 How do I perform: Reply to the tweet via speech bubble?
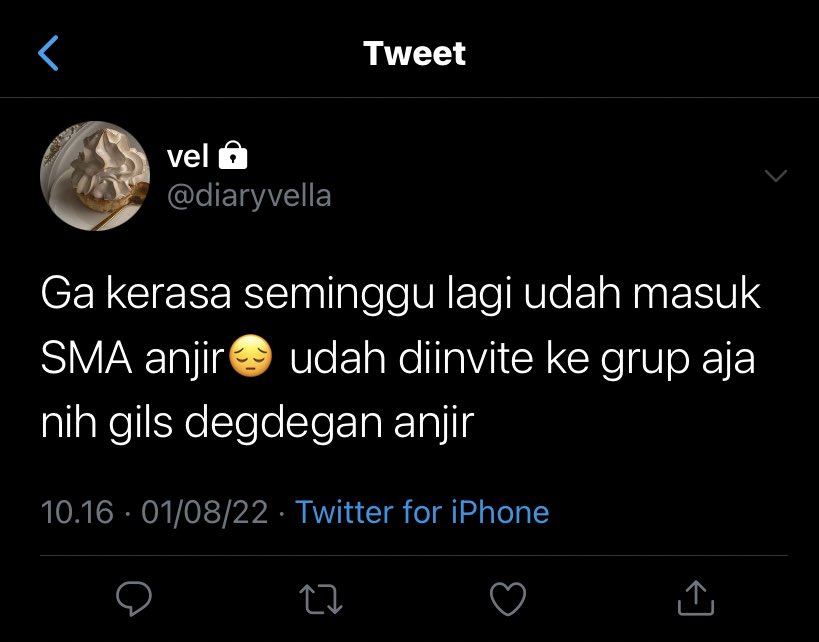(134, 598)
